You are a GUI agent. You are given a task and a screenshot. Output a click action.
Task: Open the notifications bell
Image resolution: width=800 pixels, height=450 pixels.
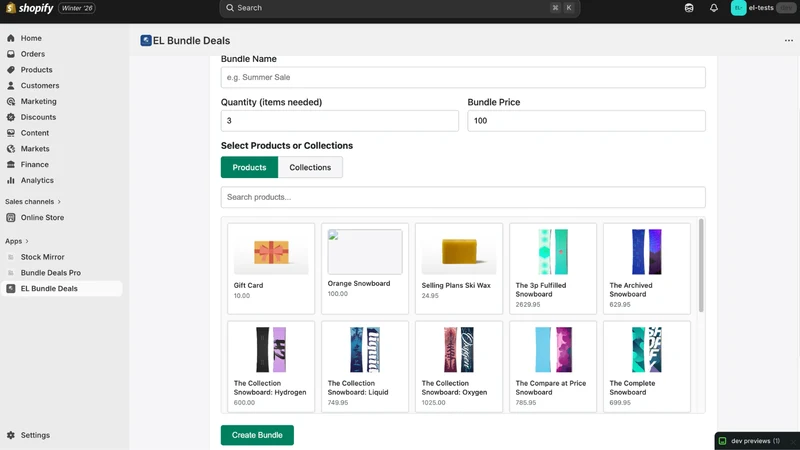coord(714,8)
